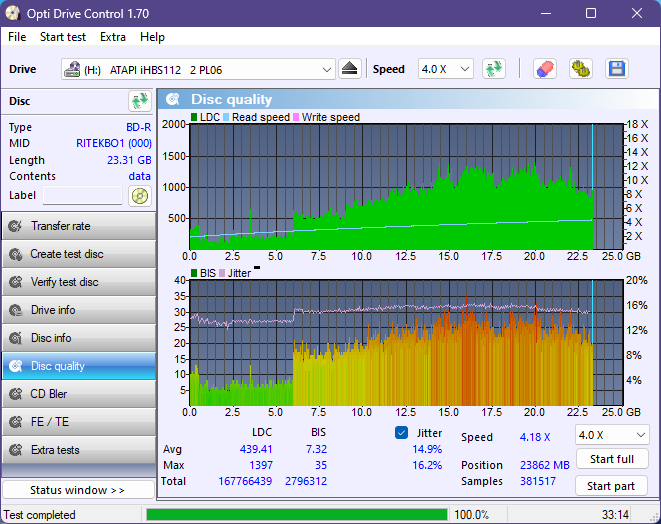The image size is (661, 524).
Task: Open the drive selection dropdown
Action: 326,70
